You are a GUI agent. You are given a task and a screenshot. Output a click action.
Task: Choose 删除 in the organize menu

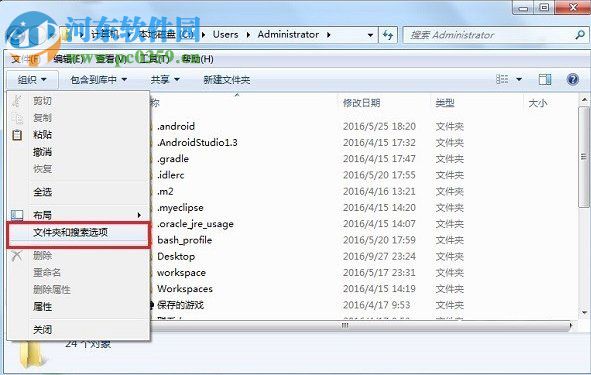(x=42, y=256)
